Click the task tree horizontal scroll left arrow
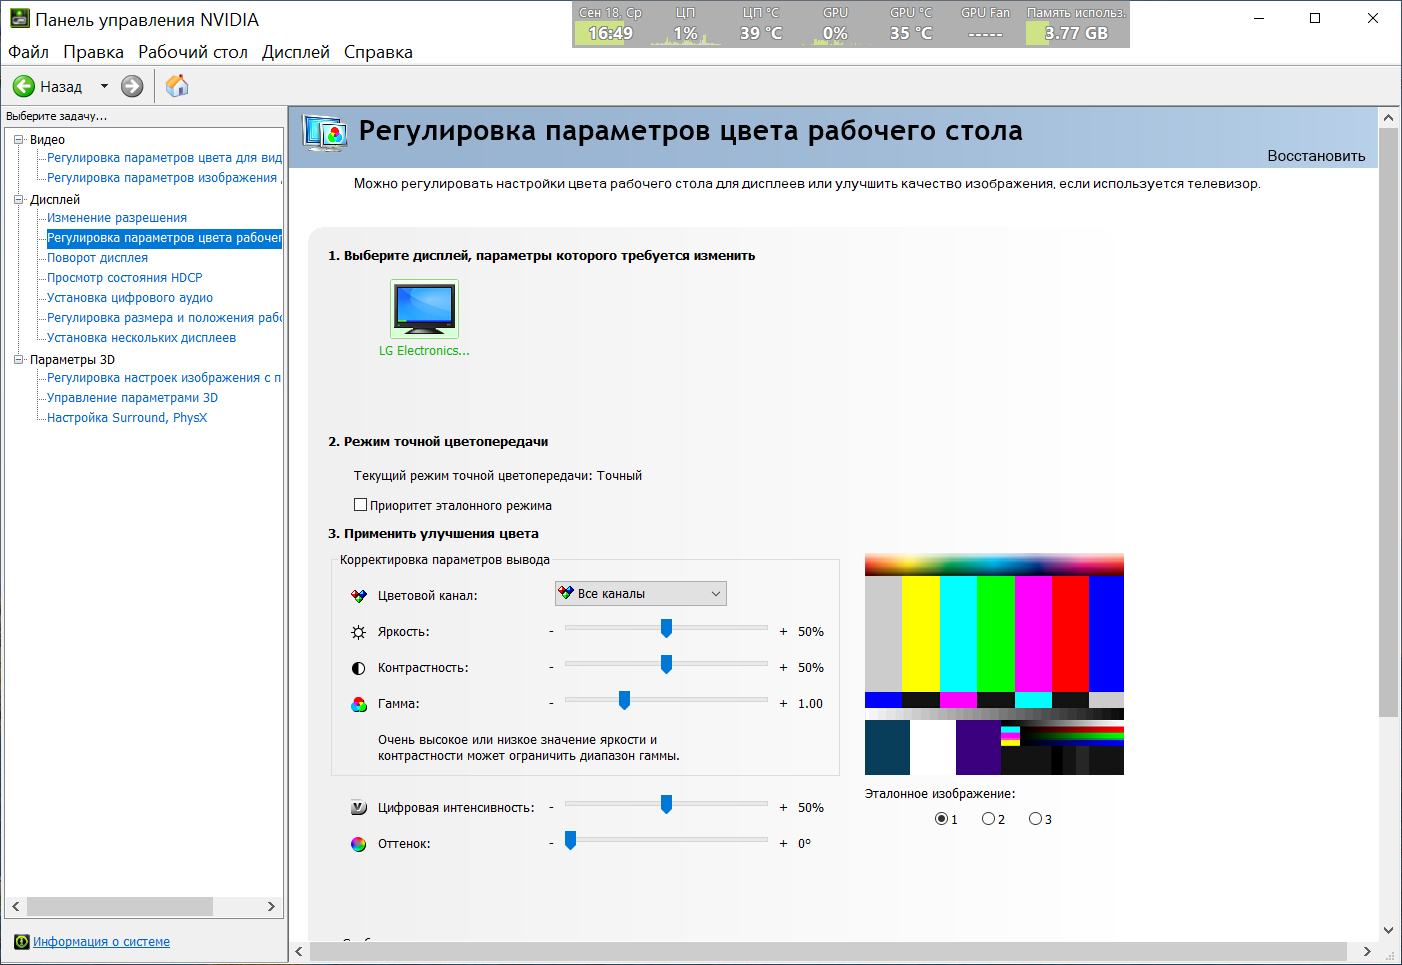This screenshot has width=1402, height=965. click(x=15, y=906)
